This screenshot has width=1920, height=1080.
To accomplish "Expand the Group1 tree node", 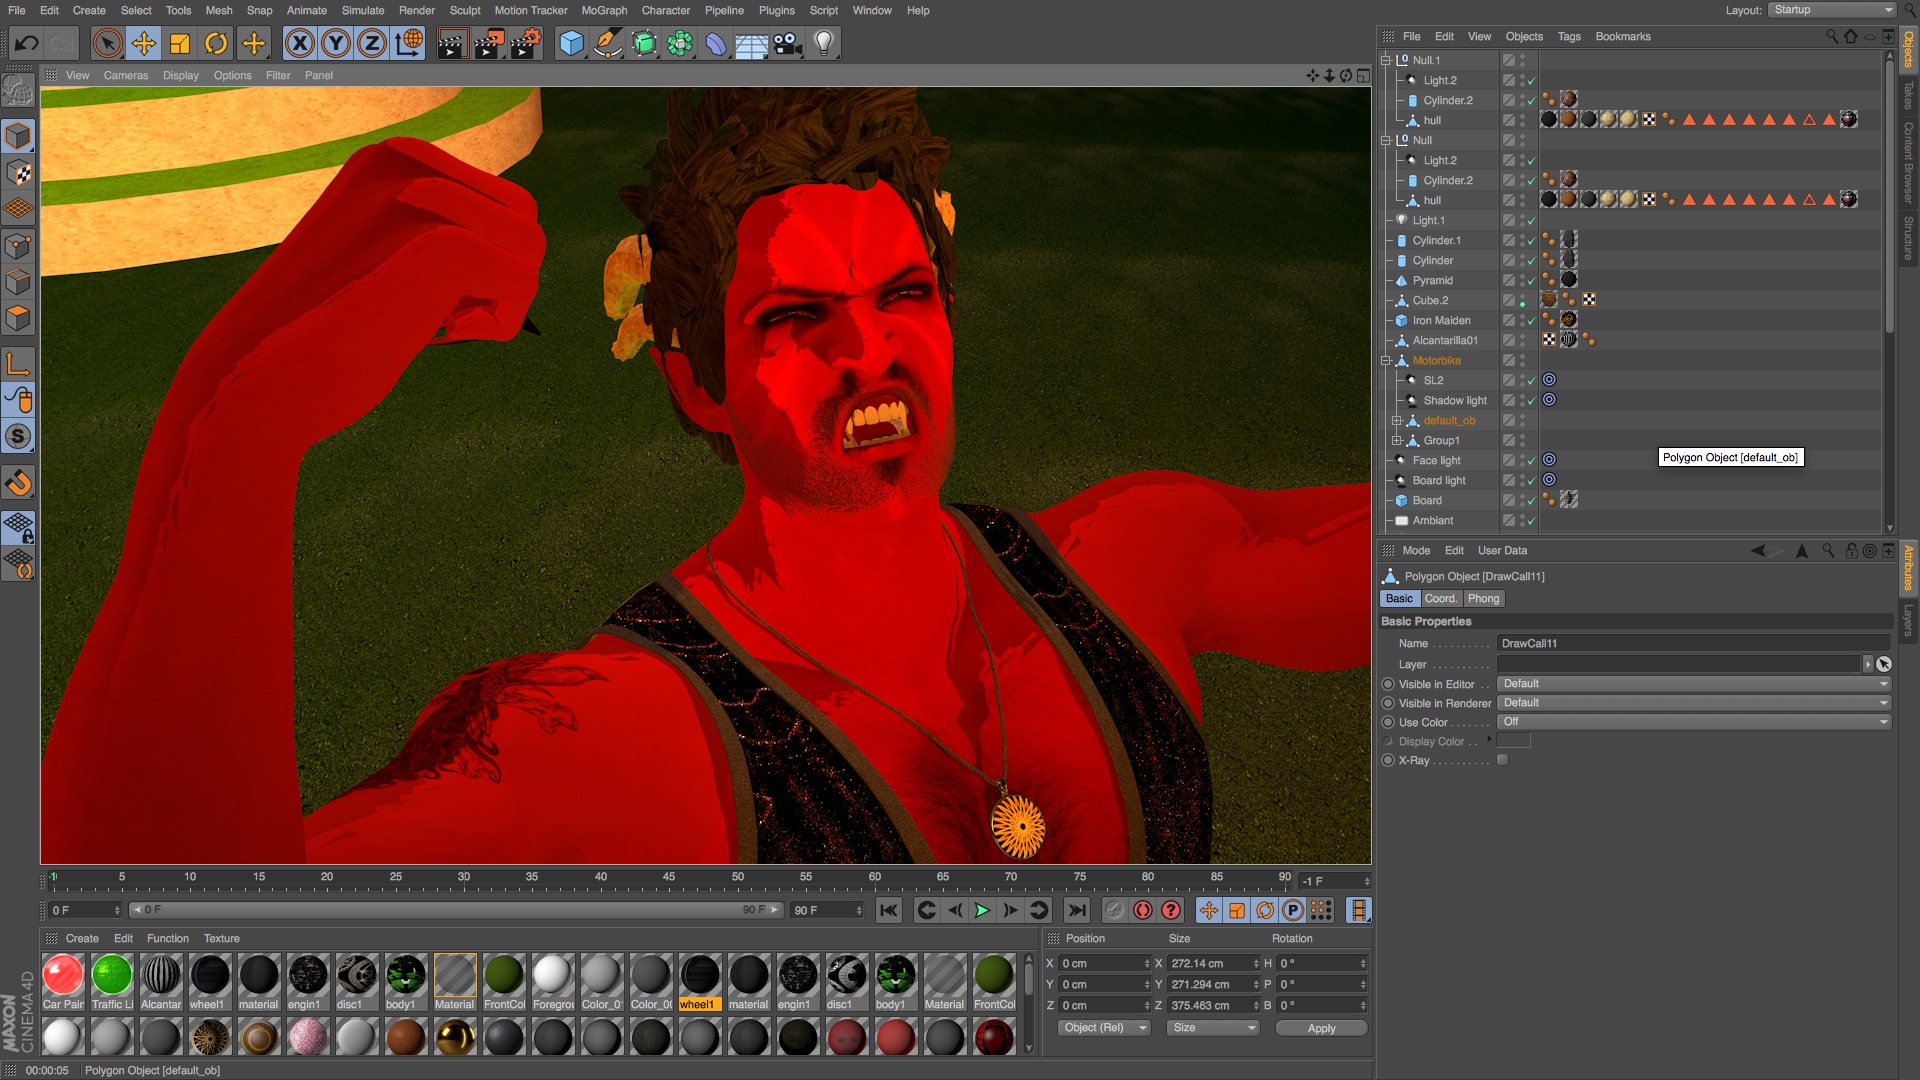I will tap(1397, 440).
